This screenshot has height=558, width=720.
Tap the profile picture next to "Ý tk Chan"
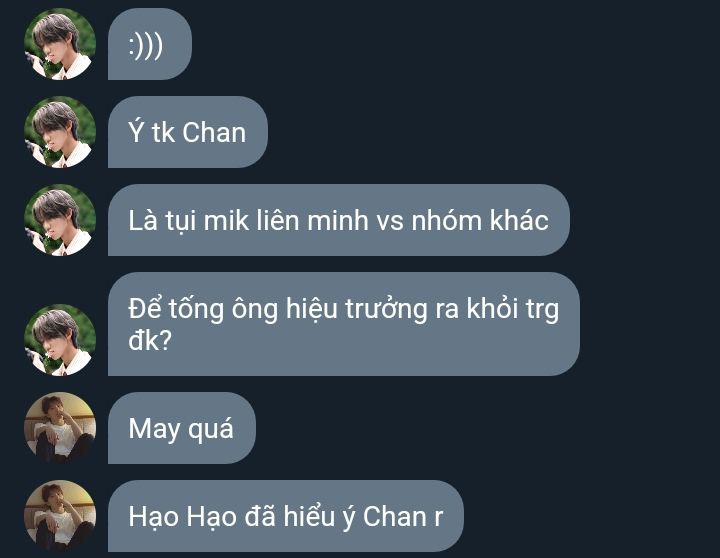[x=60, y=132]
